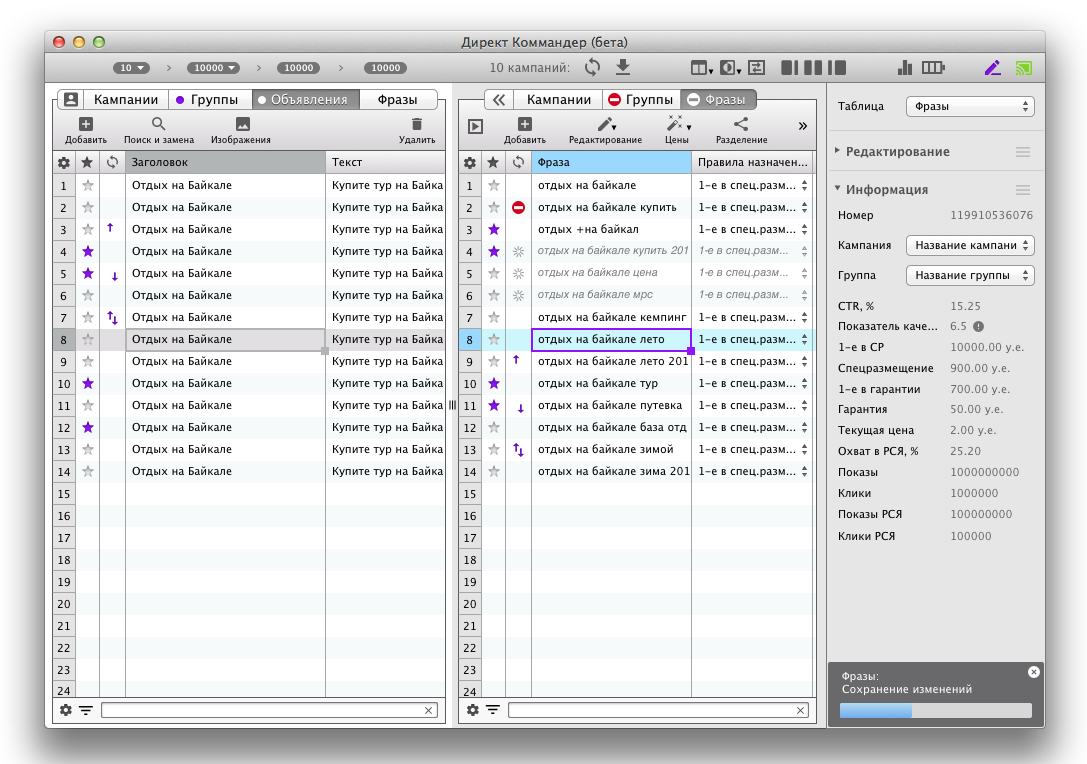Open the Изображения (images) tool

tap(241, 130)
